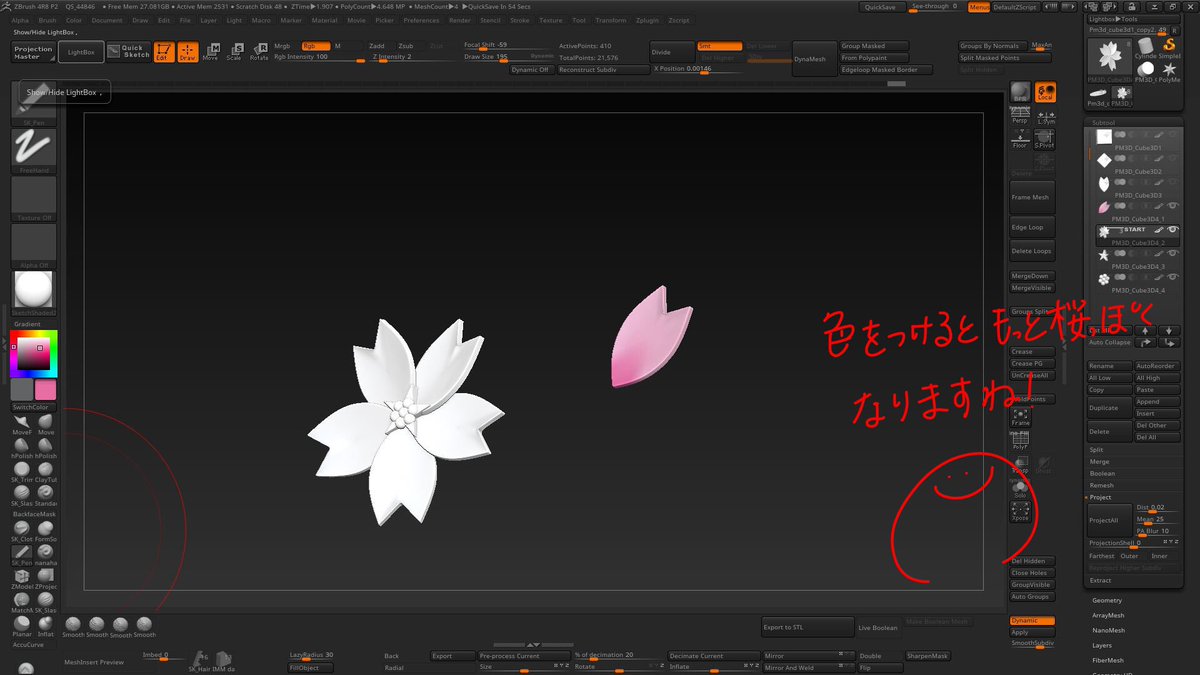This screenshot has height=675, width=1200.
Task: Click the QuickSave button
Action: (880, 7)
